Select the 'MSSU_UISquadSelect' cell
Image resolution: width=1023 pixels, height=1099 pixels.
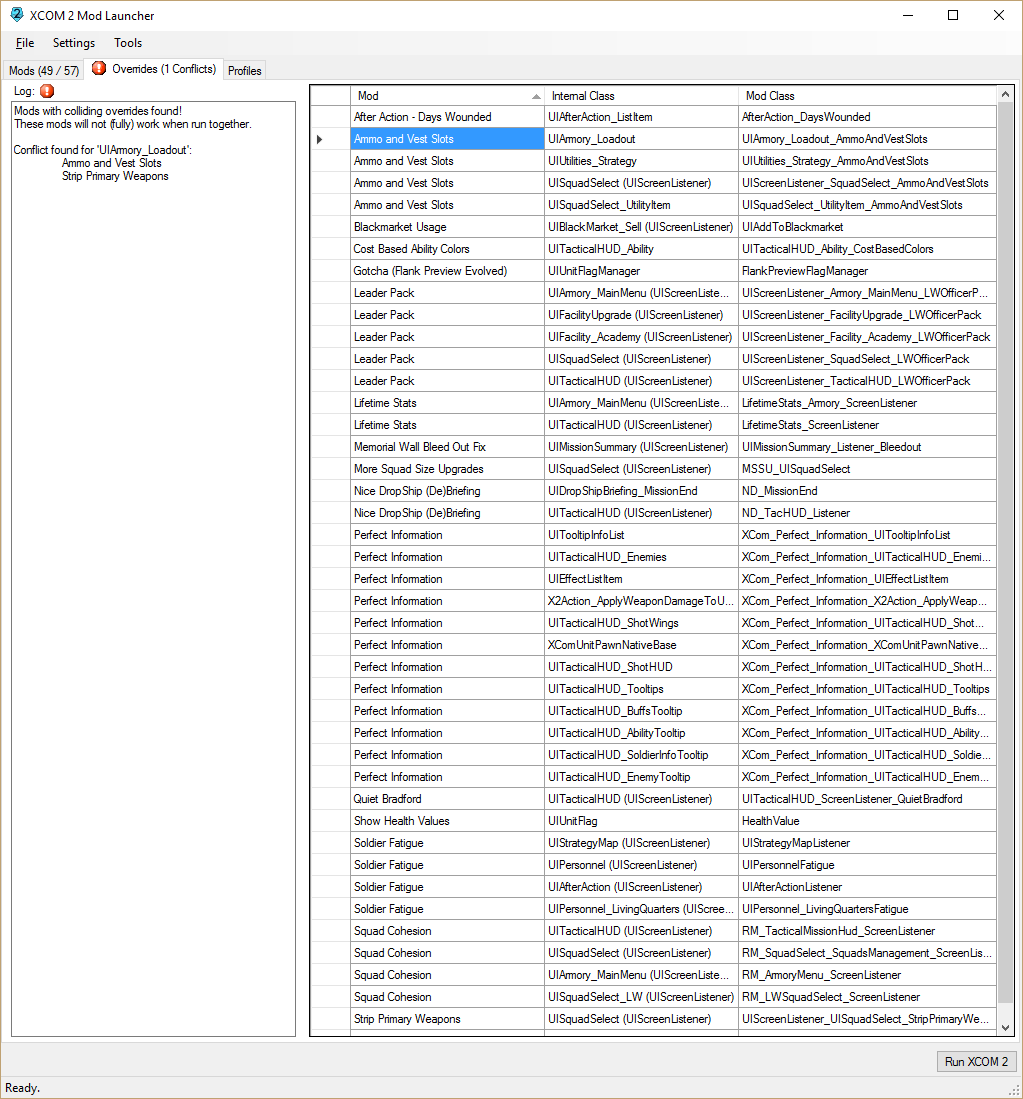pos(867,469)
